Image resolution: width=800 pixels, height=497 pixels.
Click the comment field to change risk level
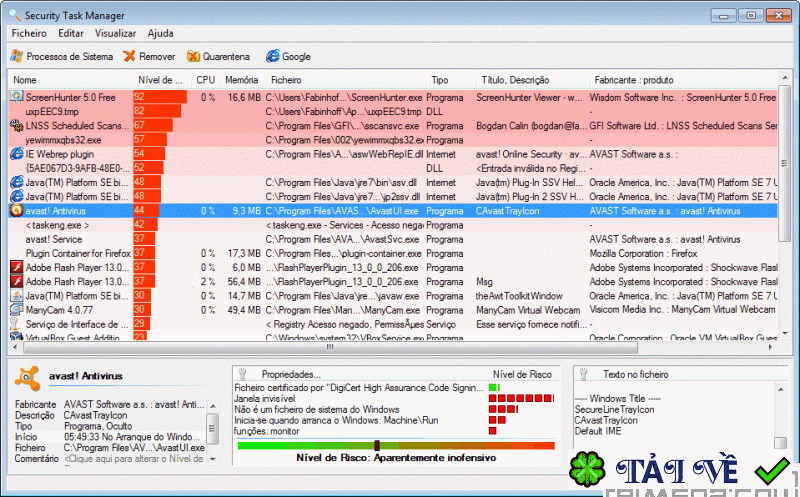pos(134,459)
